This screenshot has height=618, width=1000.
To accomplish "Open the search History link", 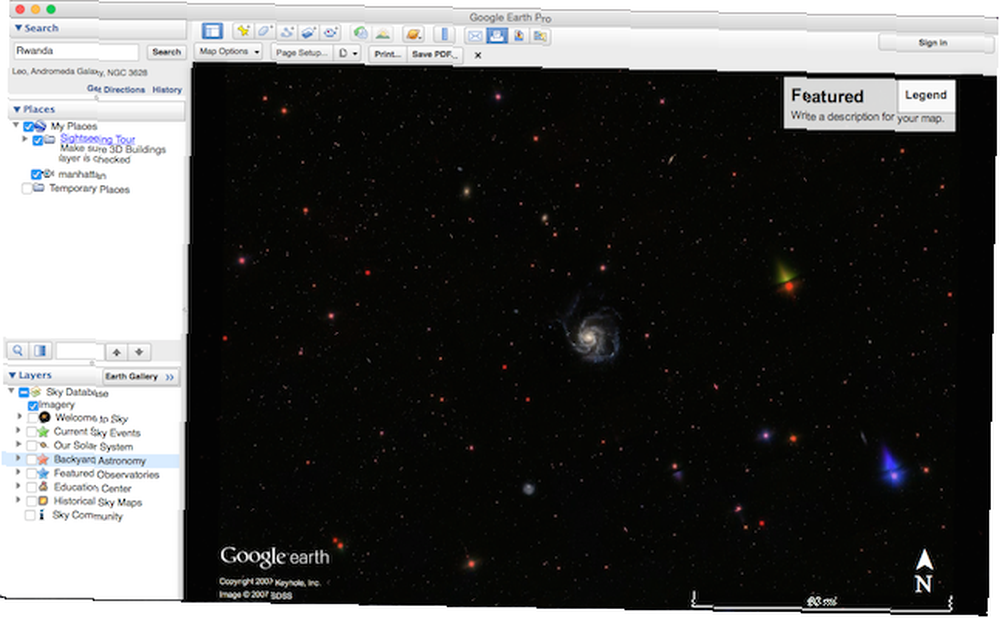I will point(167,90).
